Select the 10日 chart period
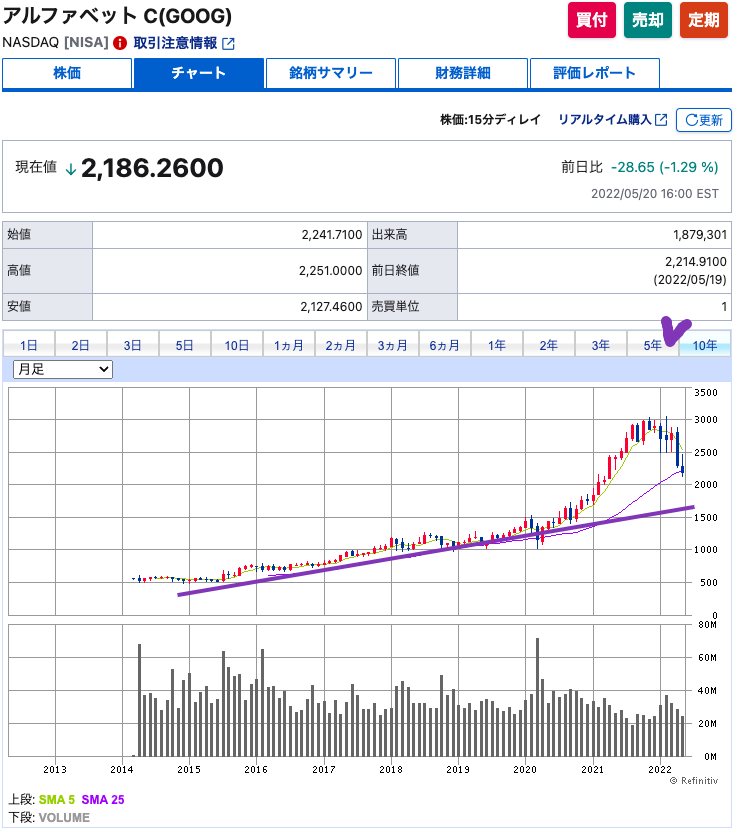Viewport: 738px width, 832px height. point(237,345)
